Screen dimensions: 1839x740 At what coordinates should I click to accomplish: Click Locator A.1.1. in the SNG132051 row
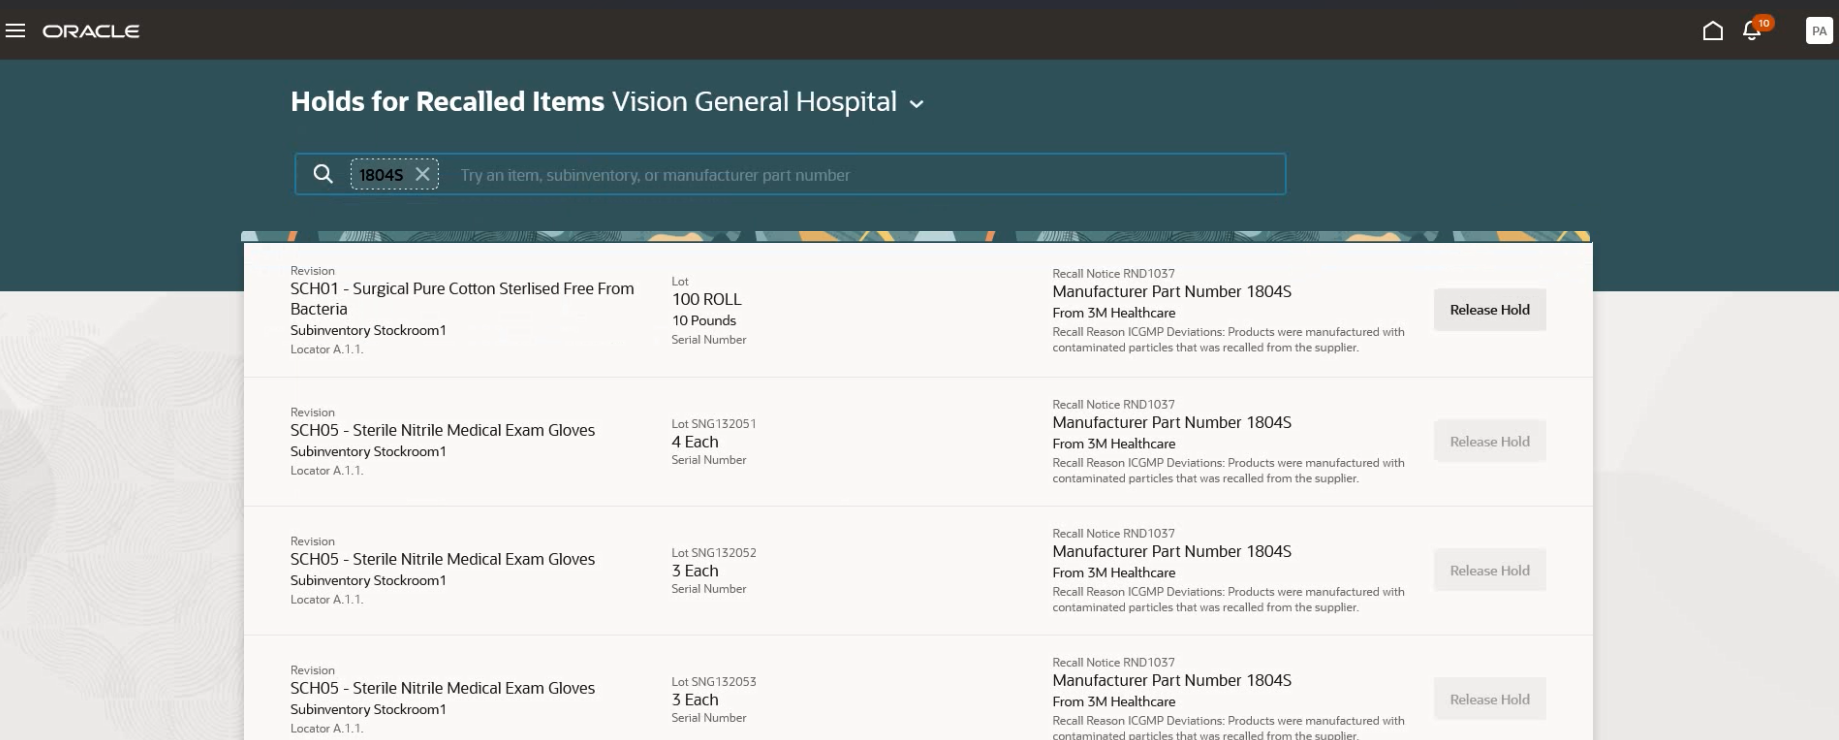tap(326, 470)
